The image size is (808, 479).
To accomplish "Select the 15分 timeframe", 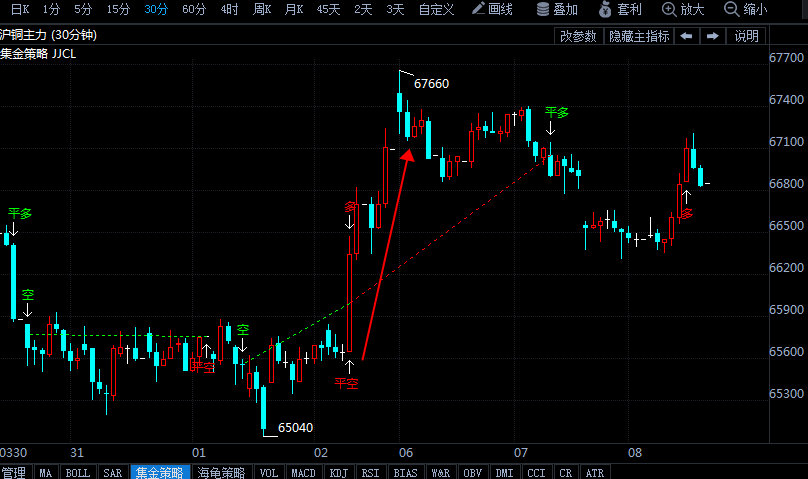I will (x=118, y=9).
